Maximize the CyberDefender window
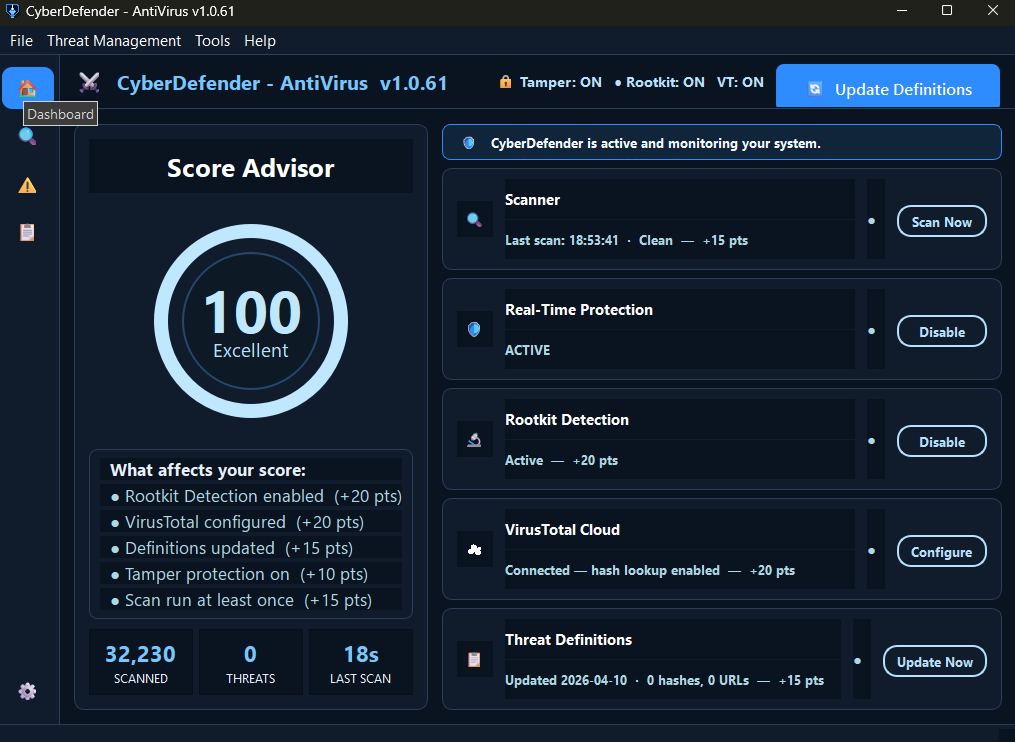This screenshot has height=742, width=1015. (947, 10)
